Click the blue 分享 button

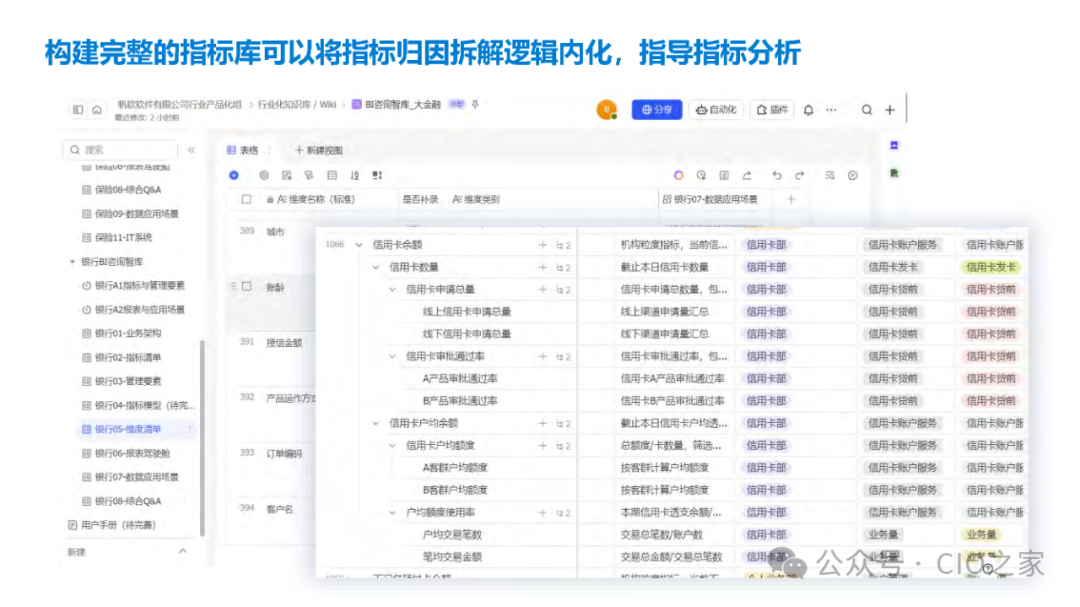click(657, 110)
